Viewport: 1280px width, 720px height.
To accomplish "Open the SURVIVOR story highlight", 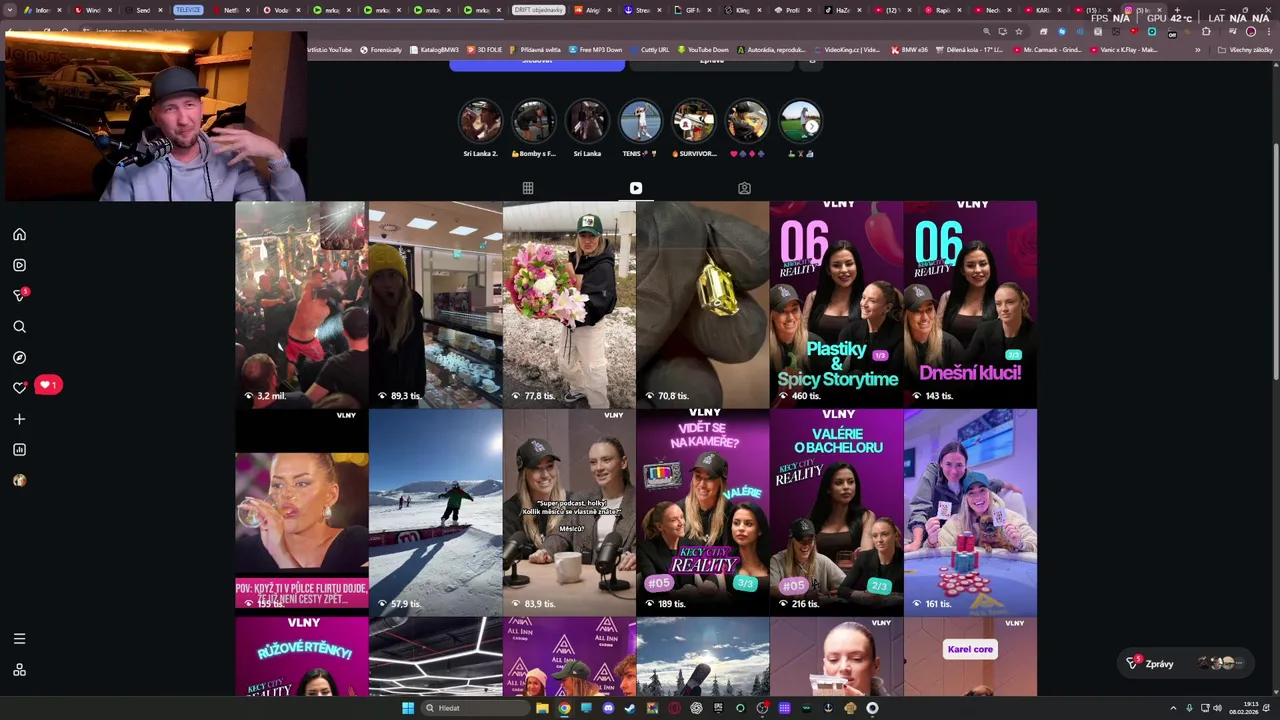I will pos(694,129).
